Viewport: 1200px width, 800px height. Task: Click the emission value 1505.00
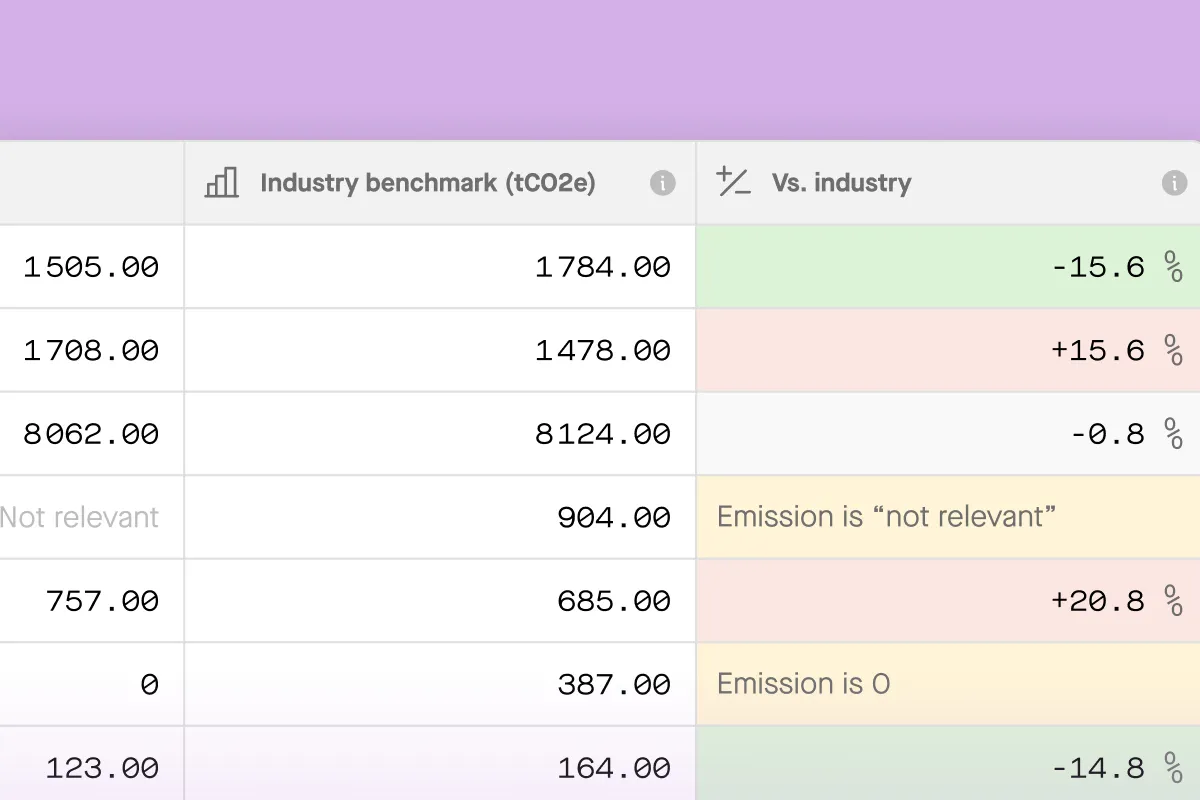[91, 267]
